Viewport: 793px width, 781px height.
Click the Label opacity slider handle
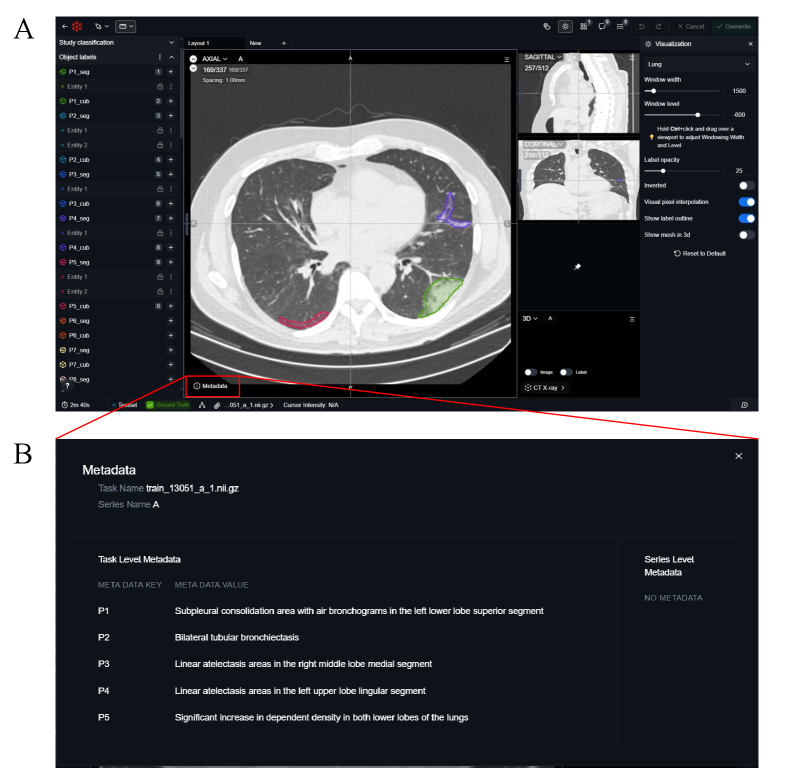point(663,171)
